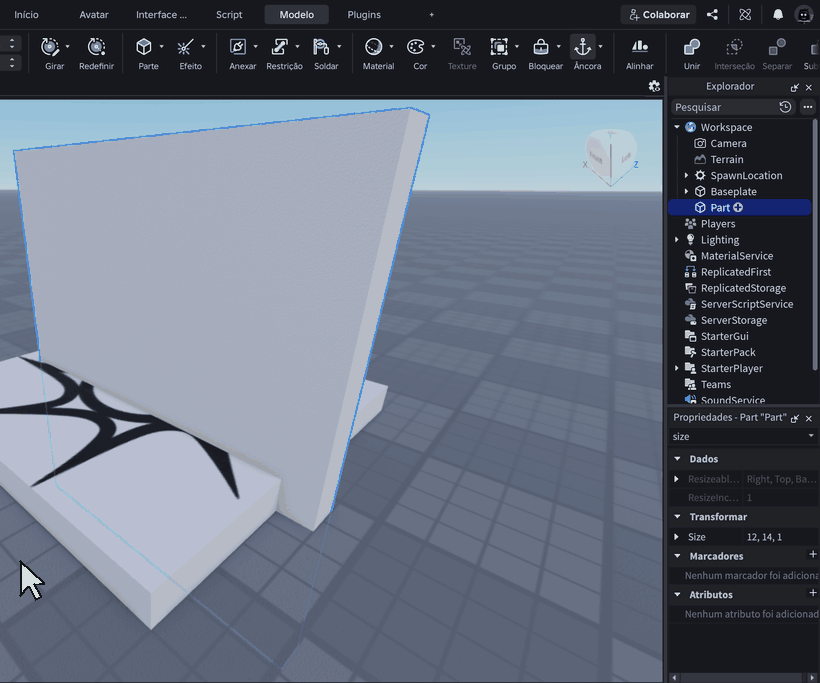Click the Colaborar button
This screenshot has height=683, width=820.
tap(659, 15)
